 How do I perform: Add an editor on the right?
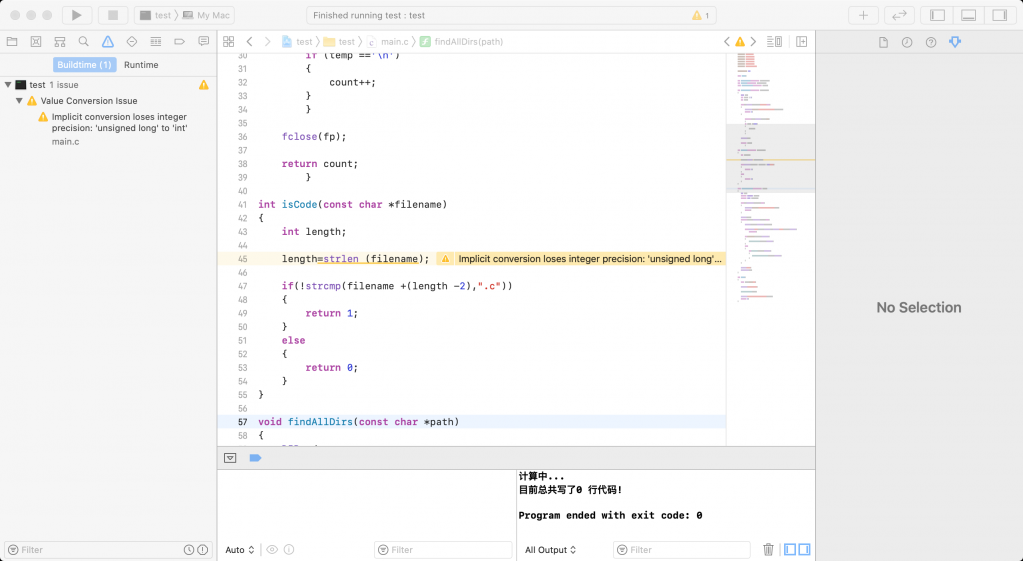tap(801, 41)
